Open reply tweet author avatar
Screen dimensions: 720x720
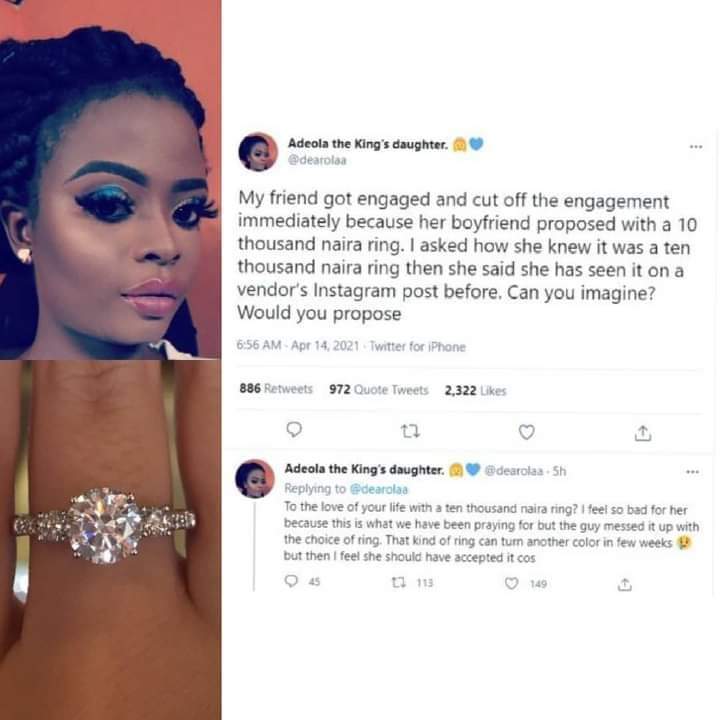pos(255,478)
